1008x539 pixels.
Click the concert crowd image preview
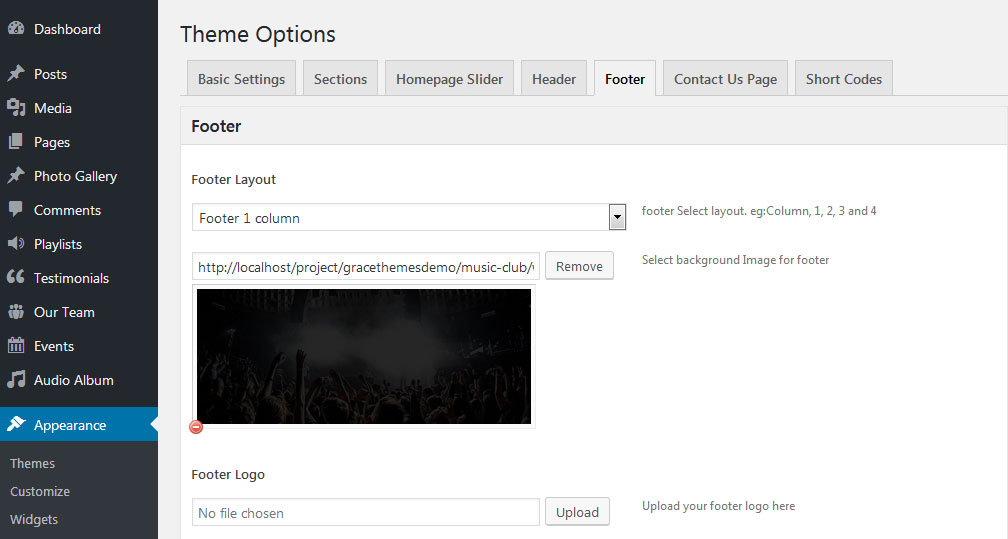pyautogui.click(x=364, y=356)
